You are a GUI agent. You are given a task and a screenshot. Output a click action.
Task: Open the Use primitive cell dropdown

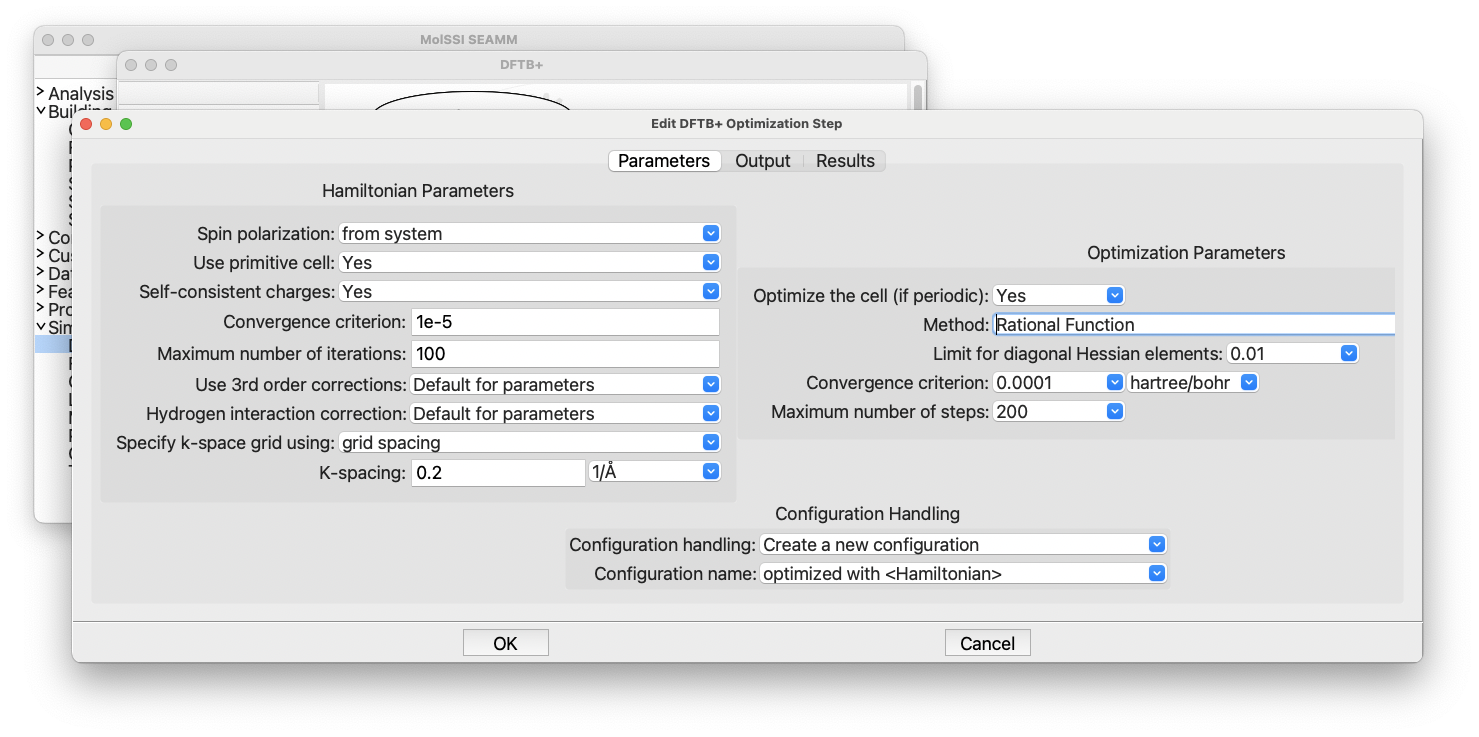[529, 262]
